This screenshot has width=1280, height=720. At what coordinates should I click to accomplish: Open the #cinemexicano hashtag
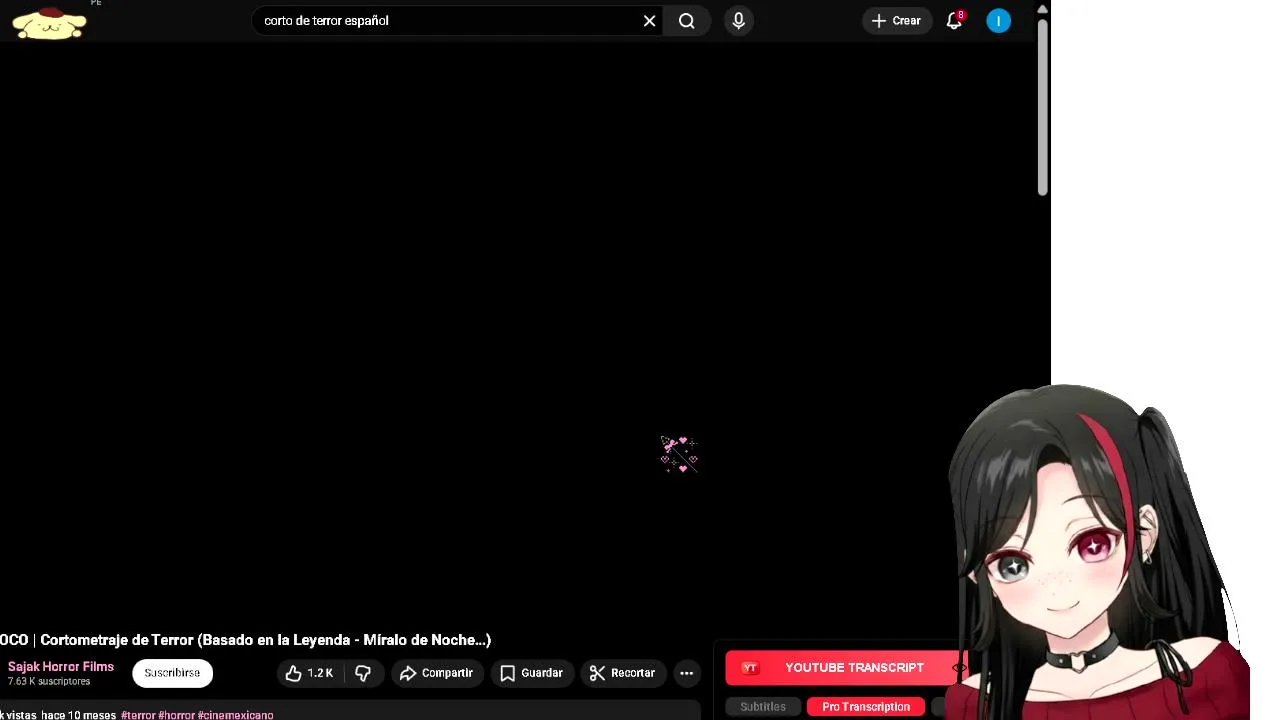coord(236,715)
